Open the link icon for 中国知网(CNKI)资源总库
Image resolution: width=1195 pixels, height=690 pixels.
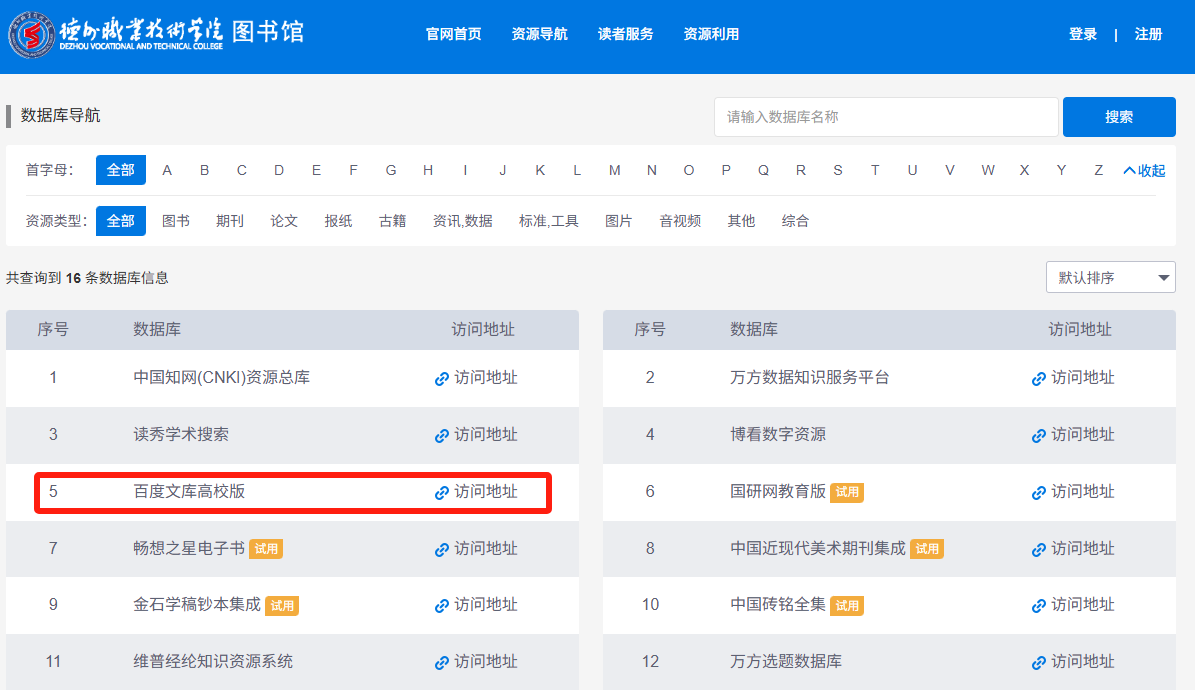[x=441, y=379]
